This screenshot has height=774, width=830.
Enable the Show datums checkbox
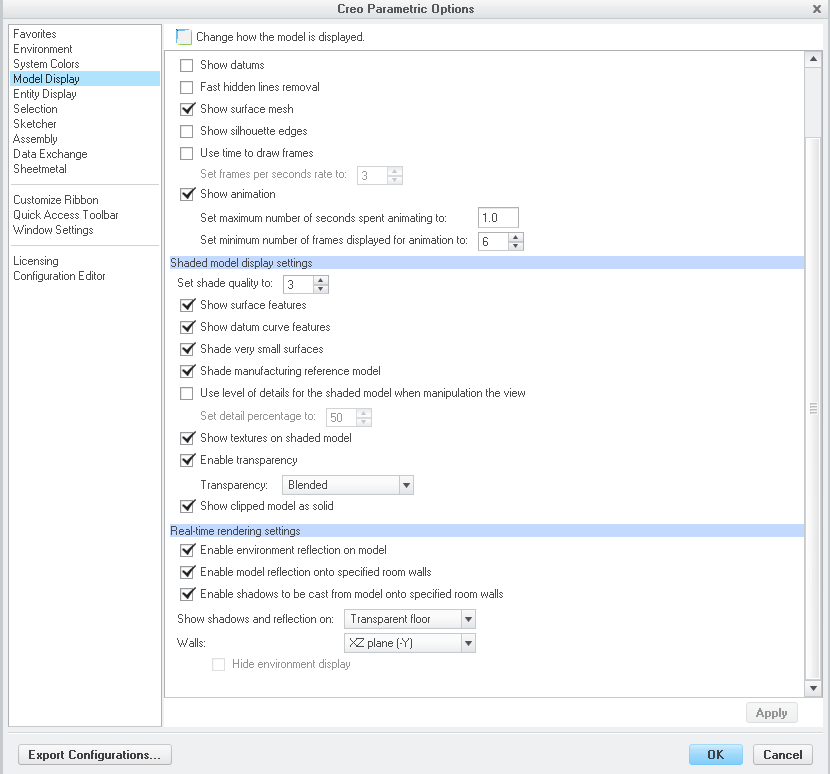coord(186,65)
